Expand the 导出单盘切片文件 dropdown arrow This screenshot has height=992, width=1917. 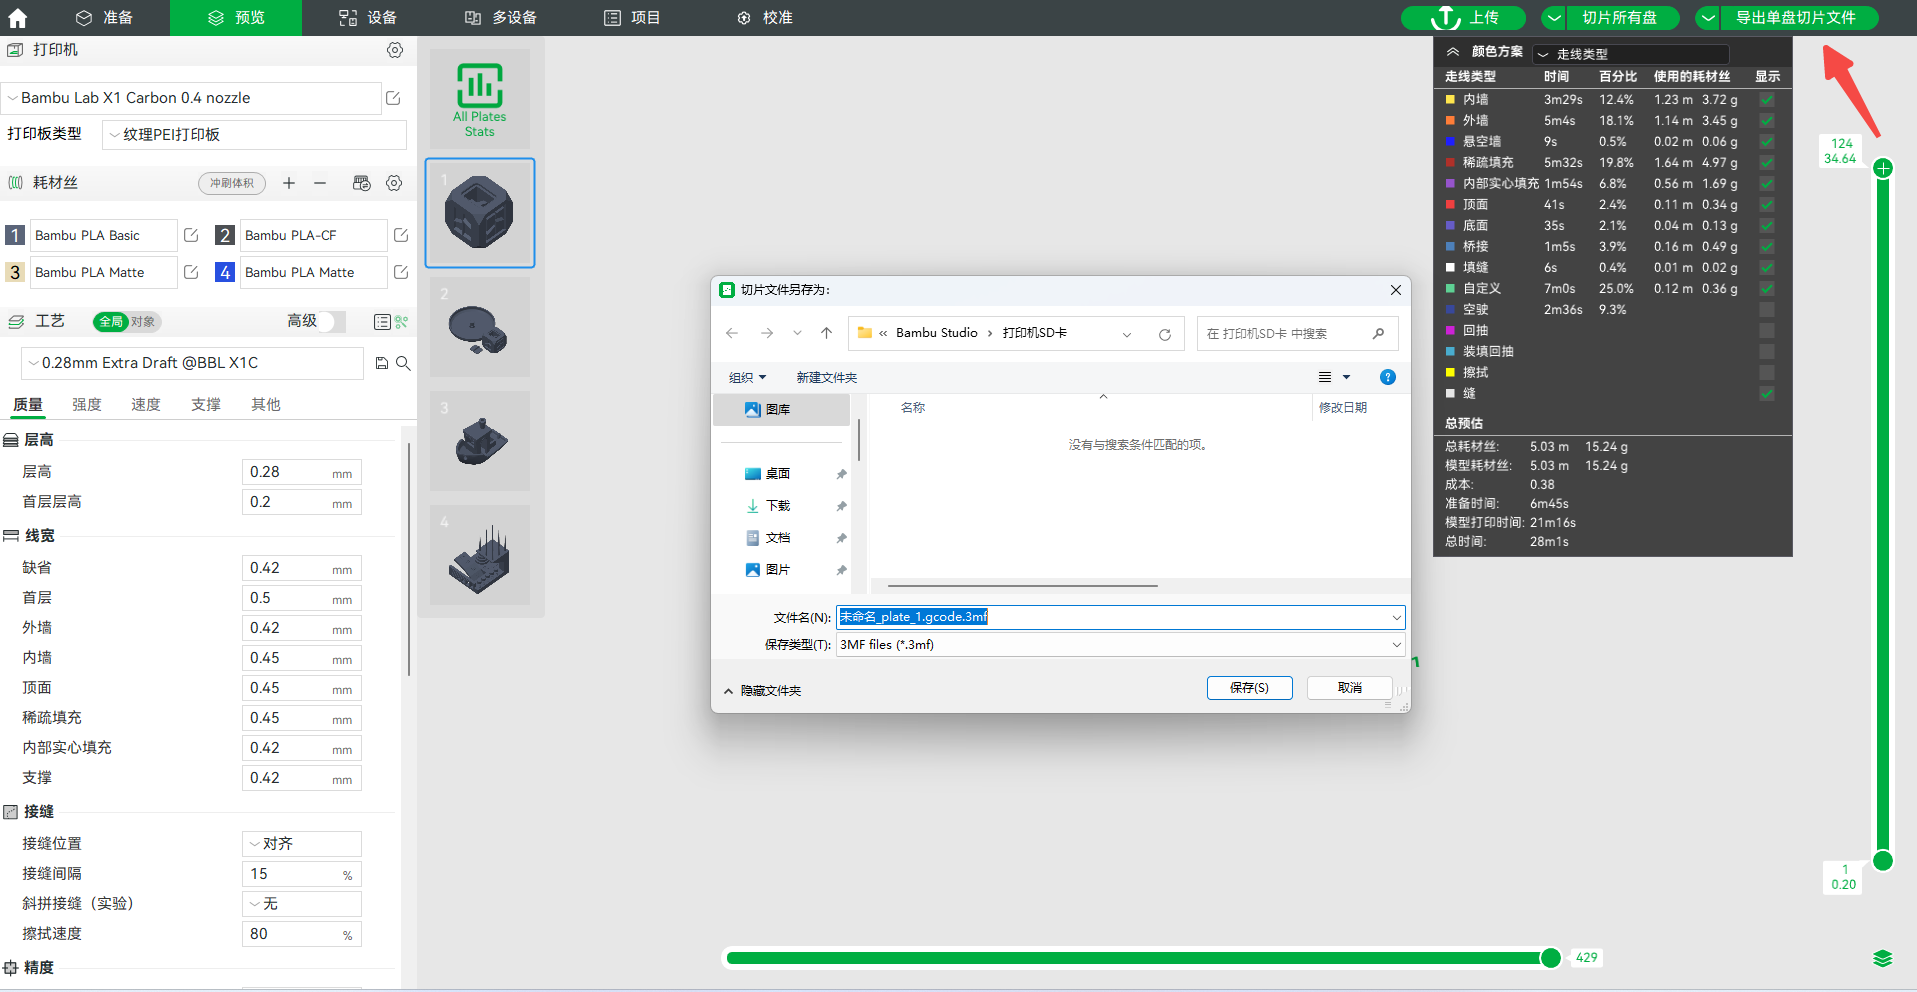click(1708, 18)
